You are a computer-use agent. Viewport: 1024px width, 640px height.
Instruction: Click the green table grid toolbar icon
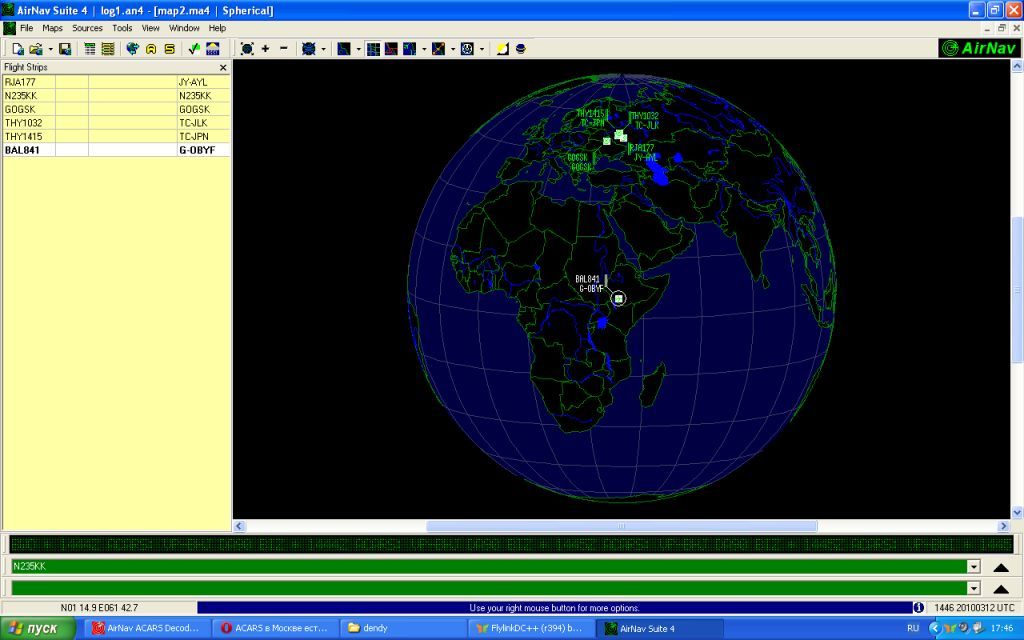(x=90, y=49)
